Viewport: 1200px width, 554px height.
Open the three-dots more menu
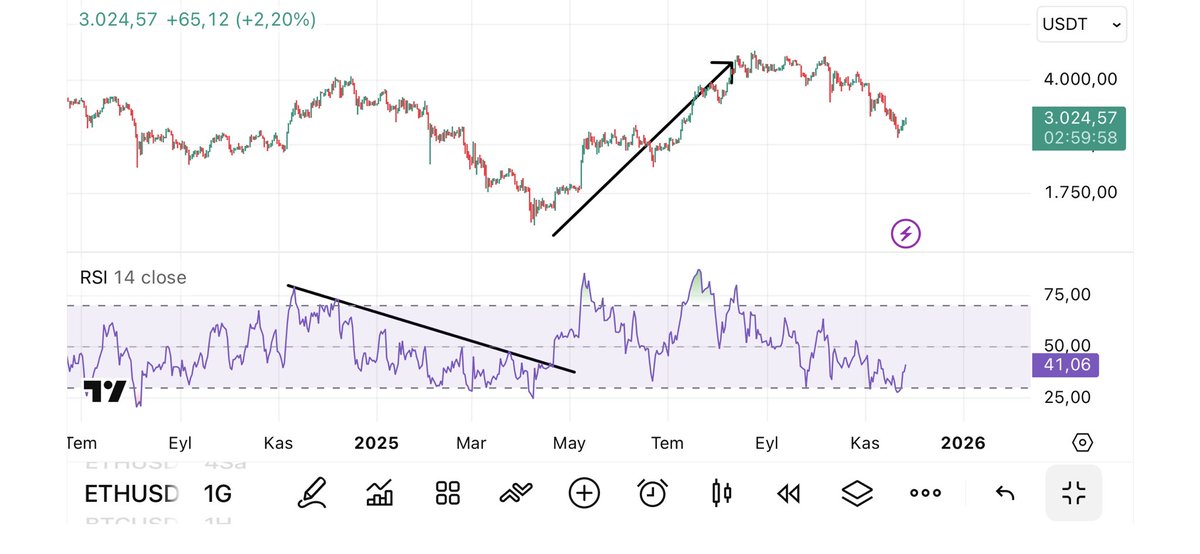tap(925, 492)
